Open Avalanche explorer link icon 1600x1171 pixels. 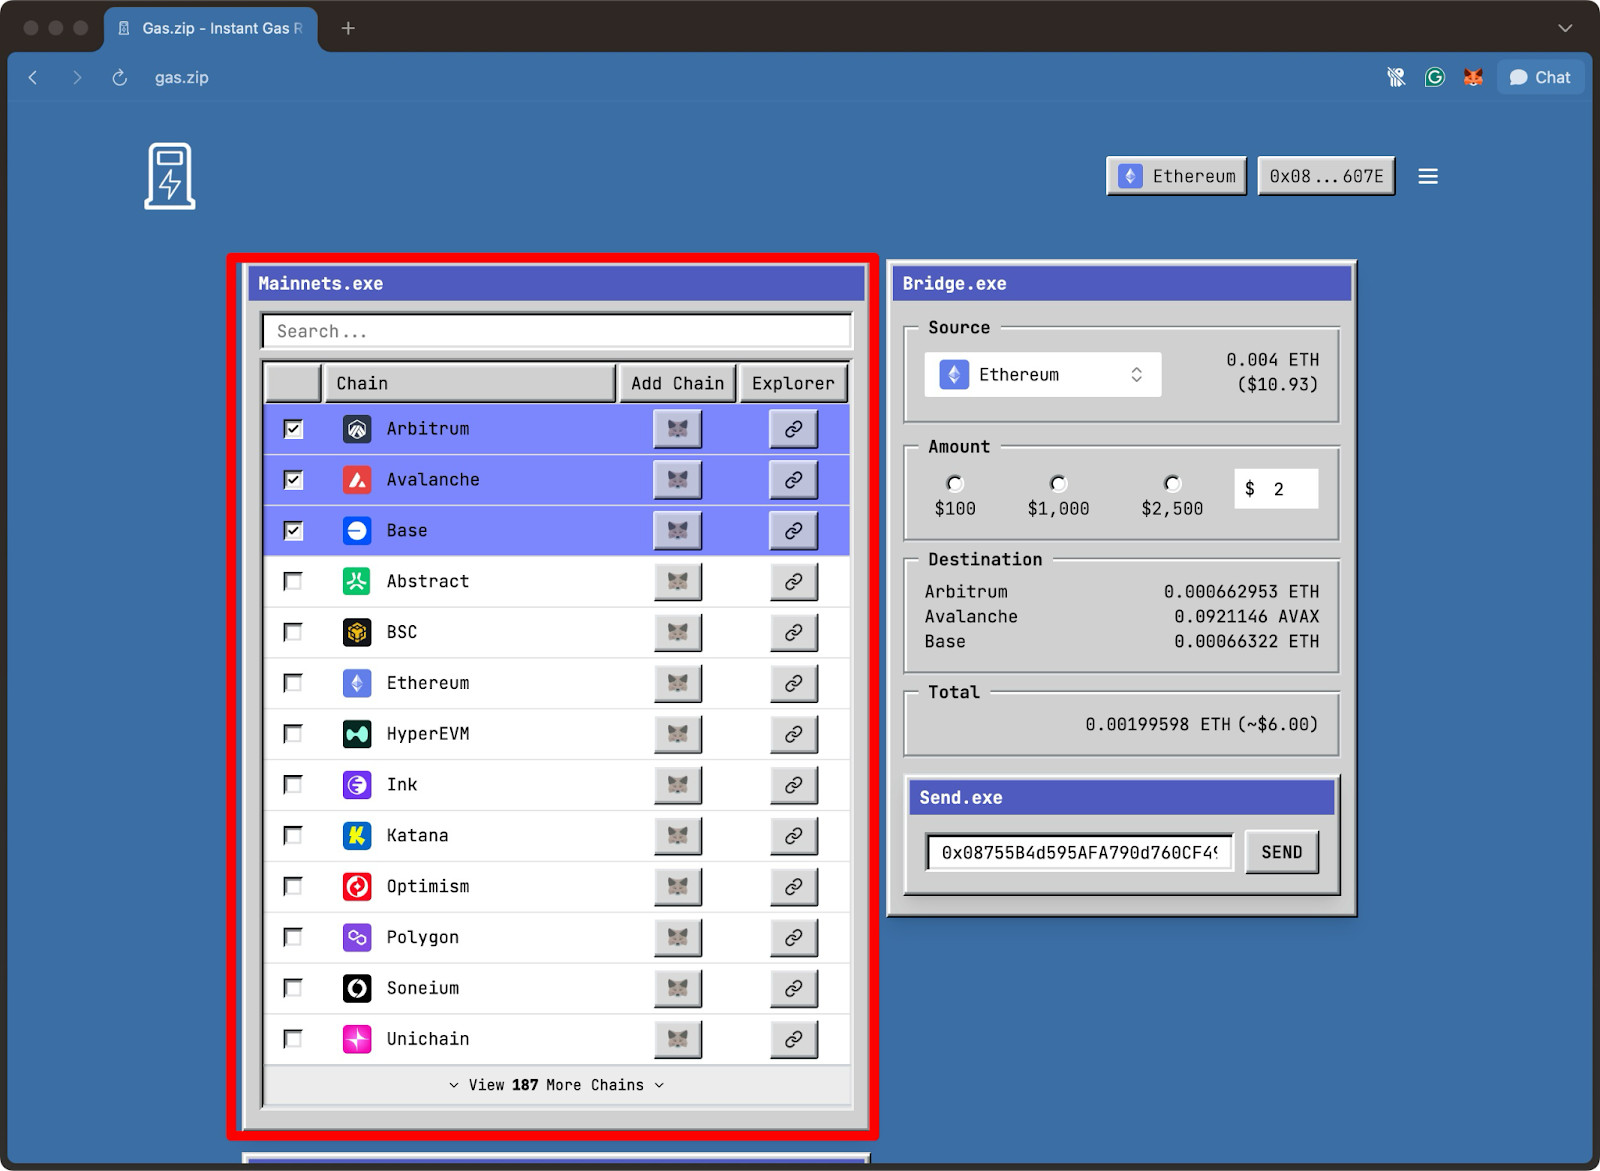(794, 480)
